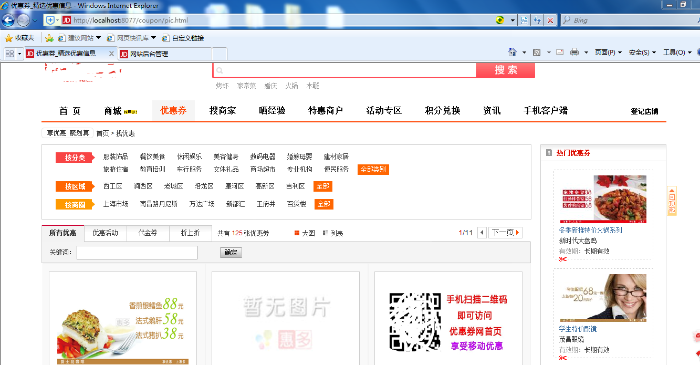The height and width of the screenshot is (365, 700).
Task: Select 全部类别 in category filter
Action: click(373, 170)
